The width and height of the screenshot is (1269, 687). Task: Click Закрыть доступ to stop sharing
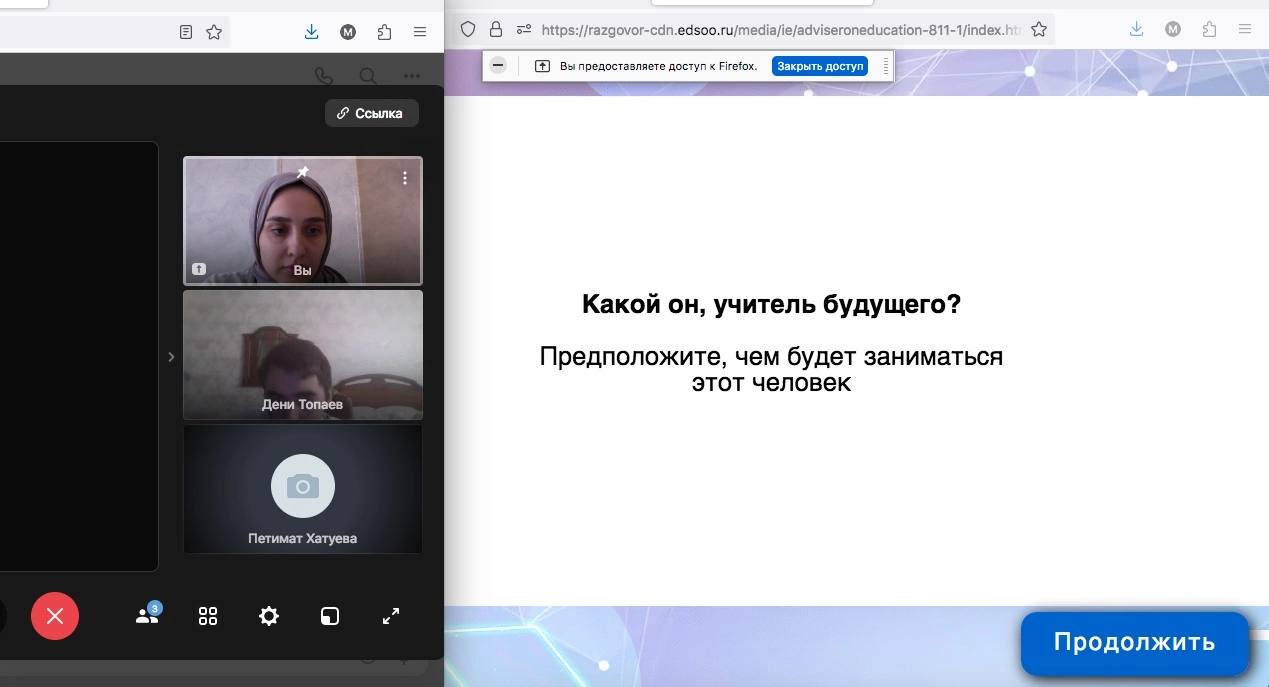tap(820, 66)
